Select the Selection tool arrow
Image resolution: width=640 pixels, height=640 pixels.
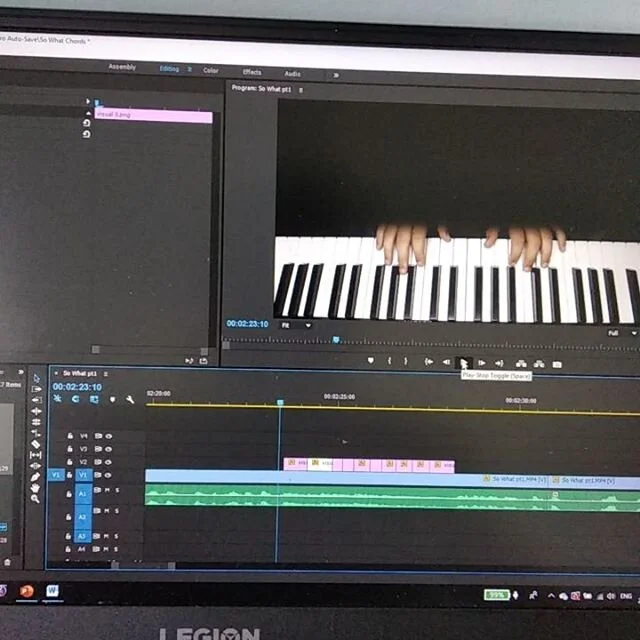[36, 378]
